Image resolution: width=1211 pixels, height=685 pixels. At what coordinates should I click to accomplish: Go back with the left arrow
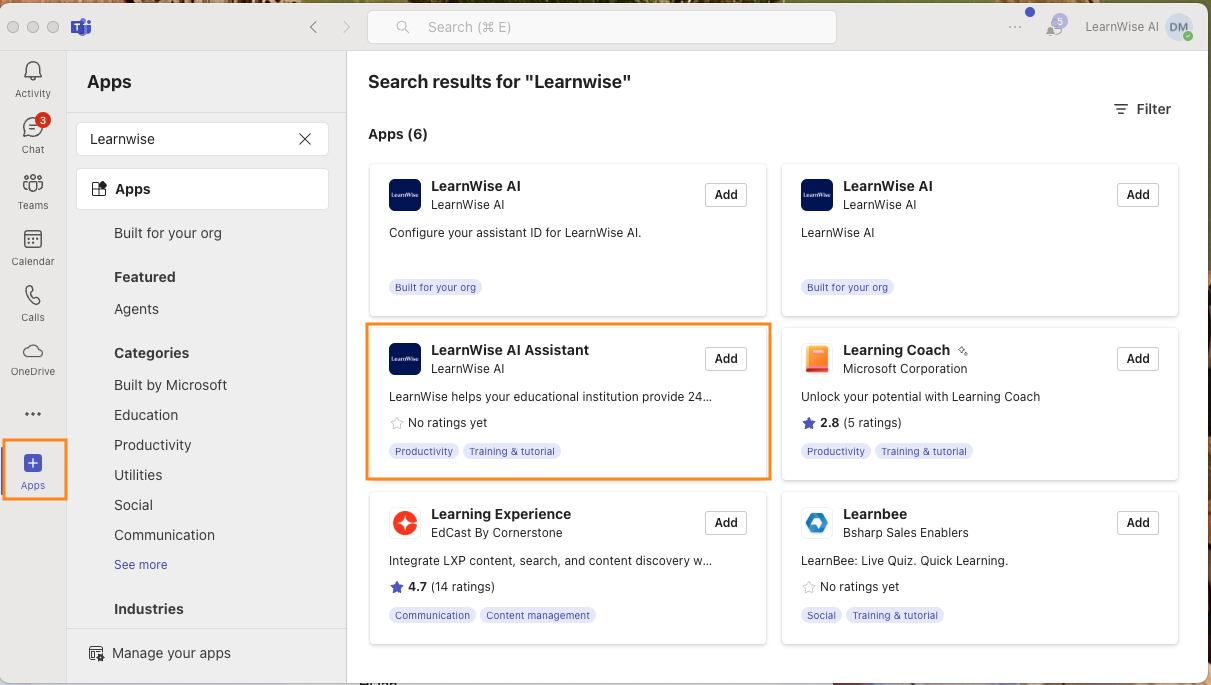coord(313,27)
